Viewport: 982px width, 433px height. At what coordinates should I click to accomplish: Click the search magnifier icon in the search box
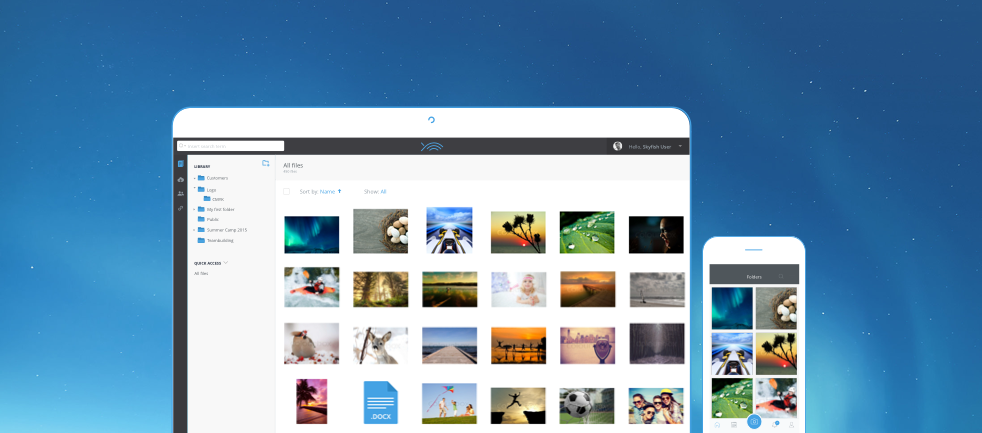[x=182, y=146]
